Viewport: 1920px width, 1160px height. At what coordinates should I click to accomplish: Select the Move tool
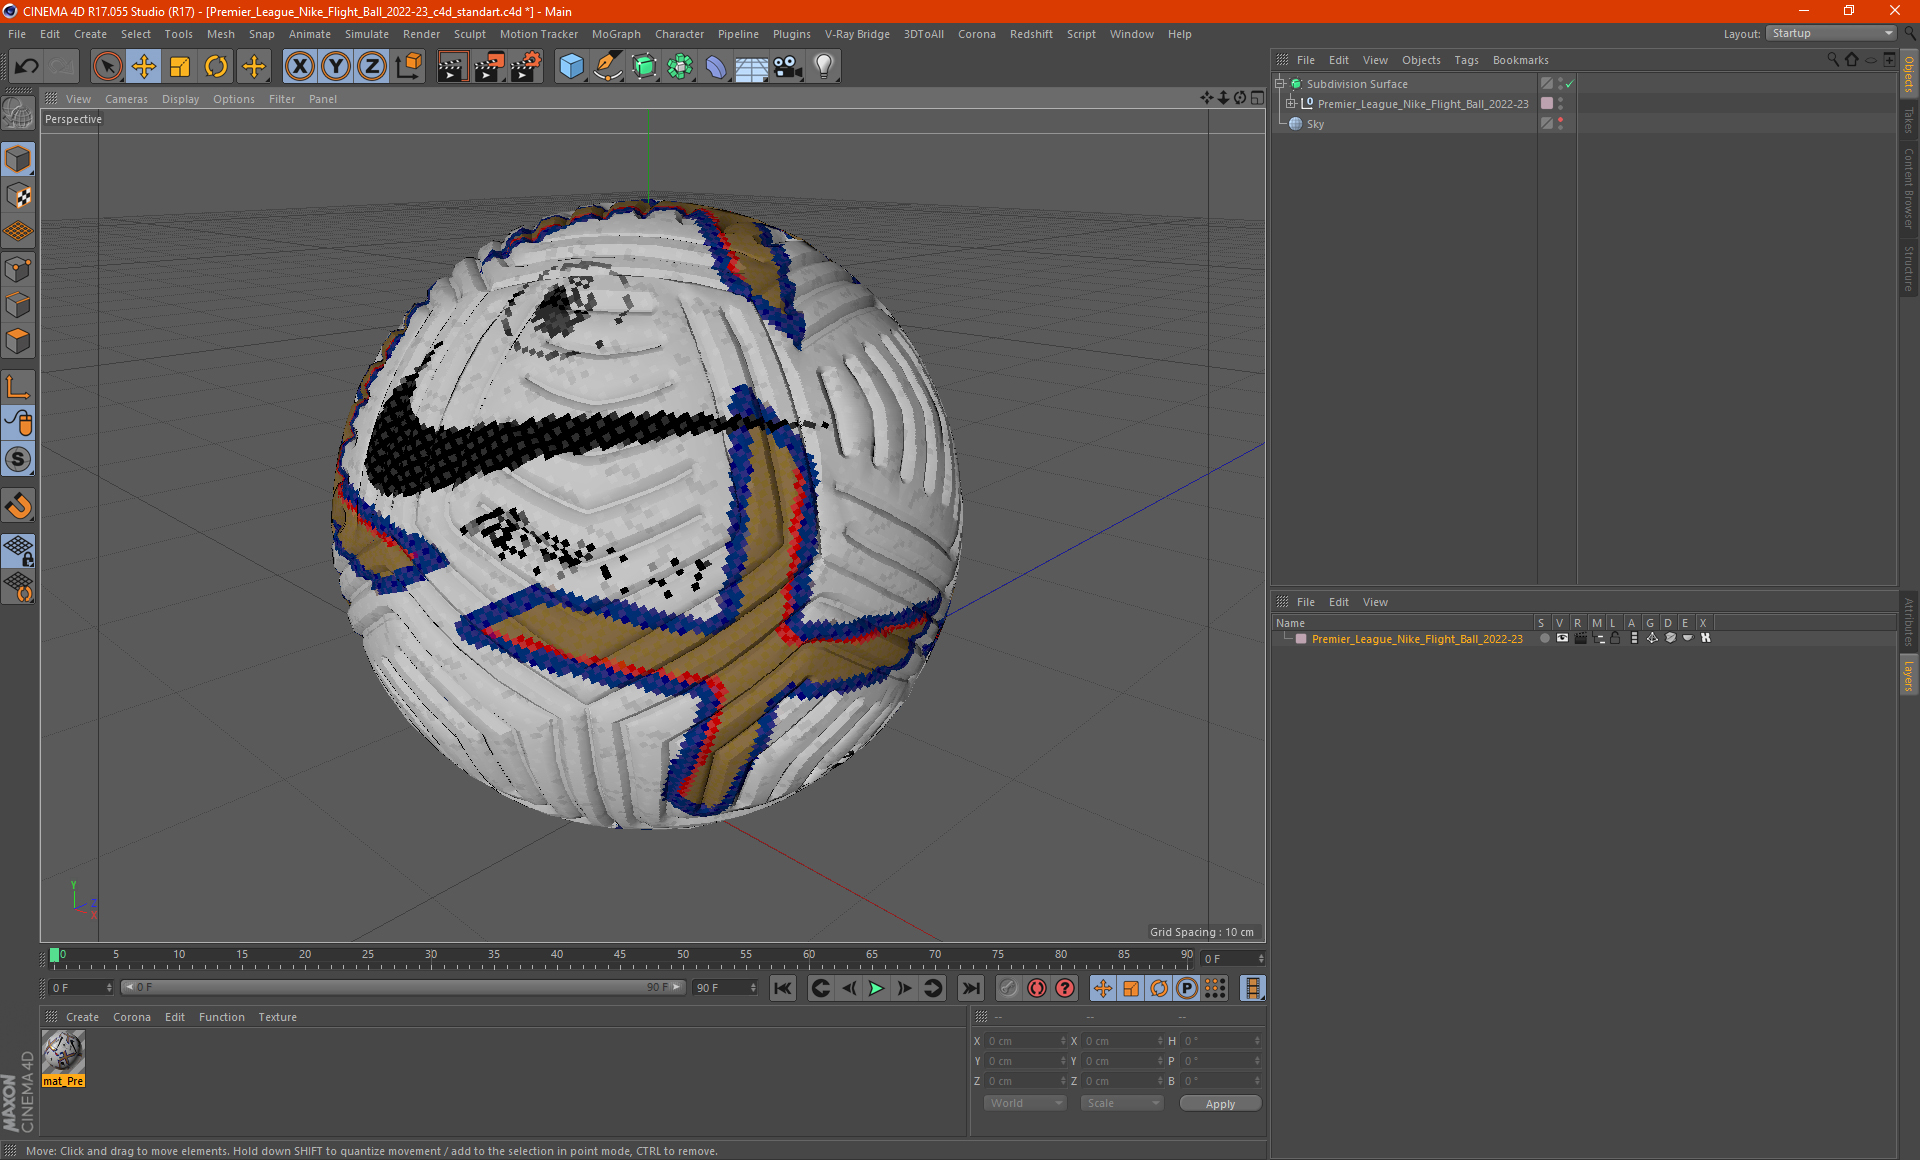[x=144, y=67]
